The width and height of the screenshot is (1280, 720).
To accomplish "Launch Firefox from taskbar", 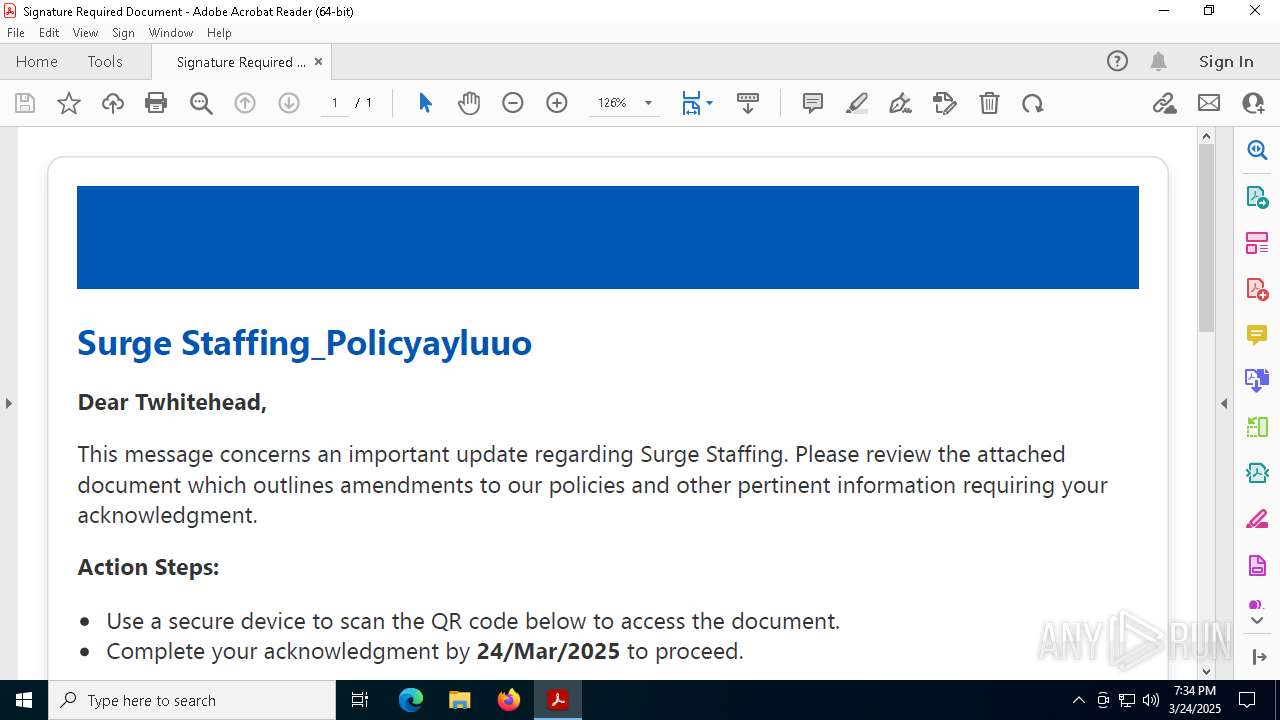I will tap(509, 700).
